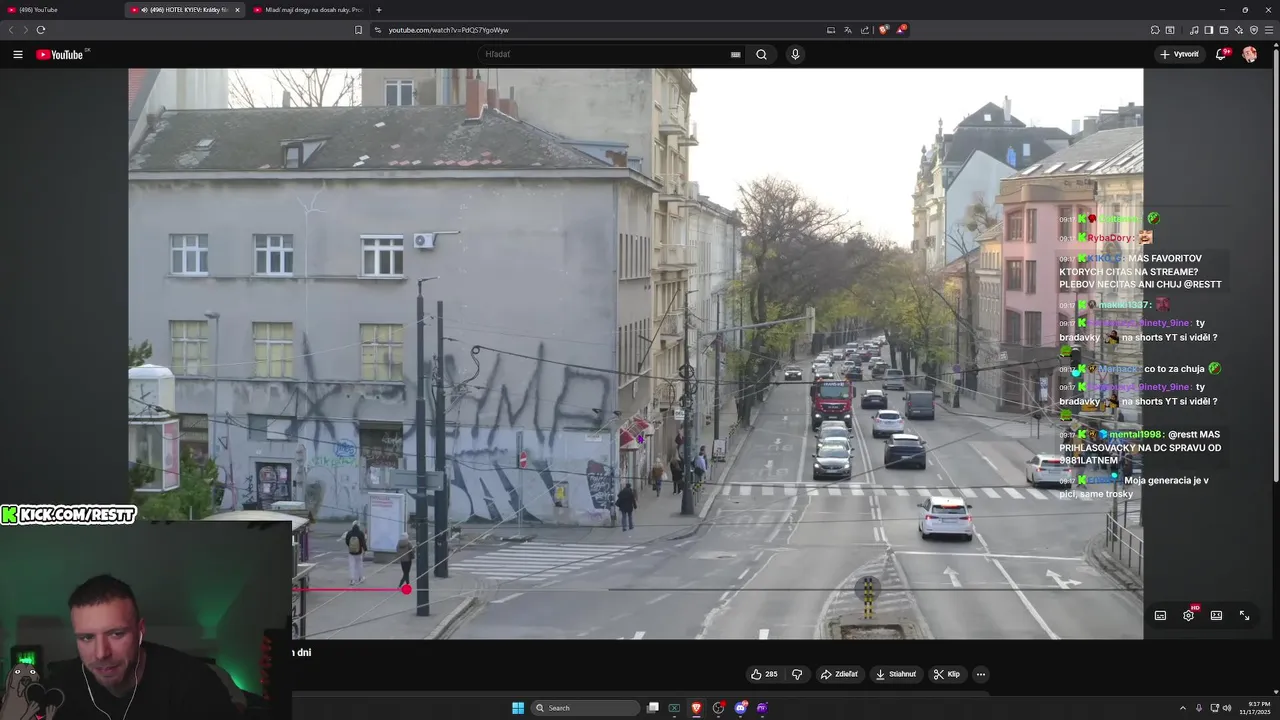Click the video frame to pause
The height and width of the screenshot is (720, 1280).
[x=635, y=353]
